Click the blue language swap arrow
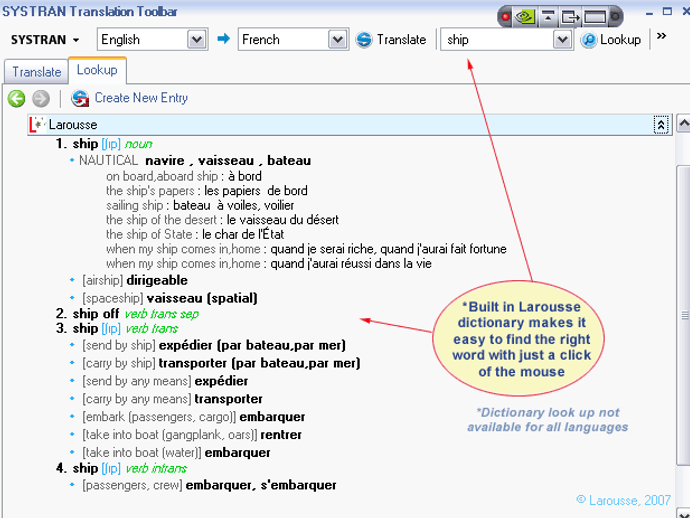690x518 pixels. pos(224,39)
